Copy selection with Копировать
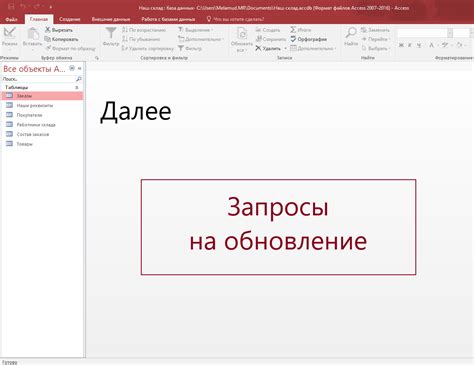This screenshot has width=474, height=365. click(61, 39)
